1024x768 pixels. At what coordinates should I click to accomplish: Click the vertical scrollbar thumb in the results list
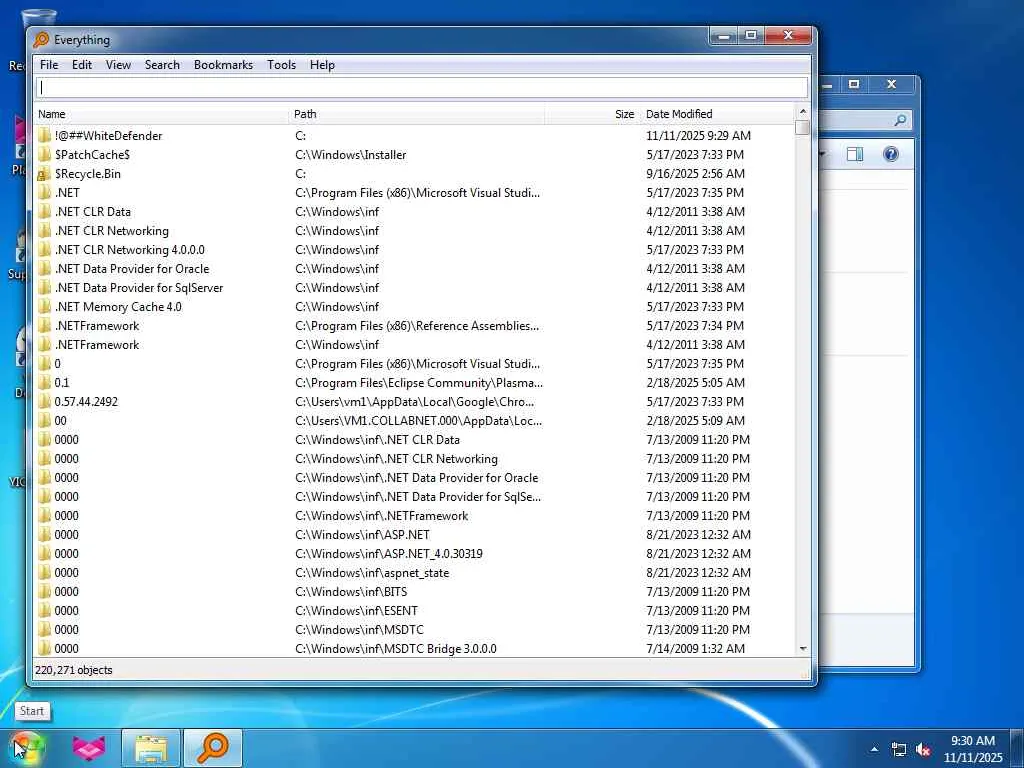tap(803, 127)
